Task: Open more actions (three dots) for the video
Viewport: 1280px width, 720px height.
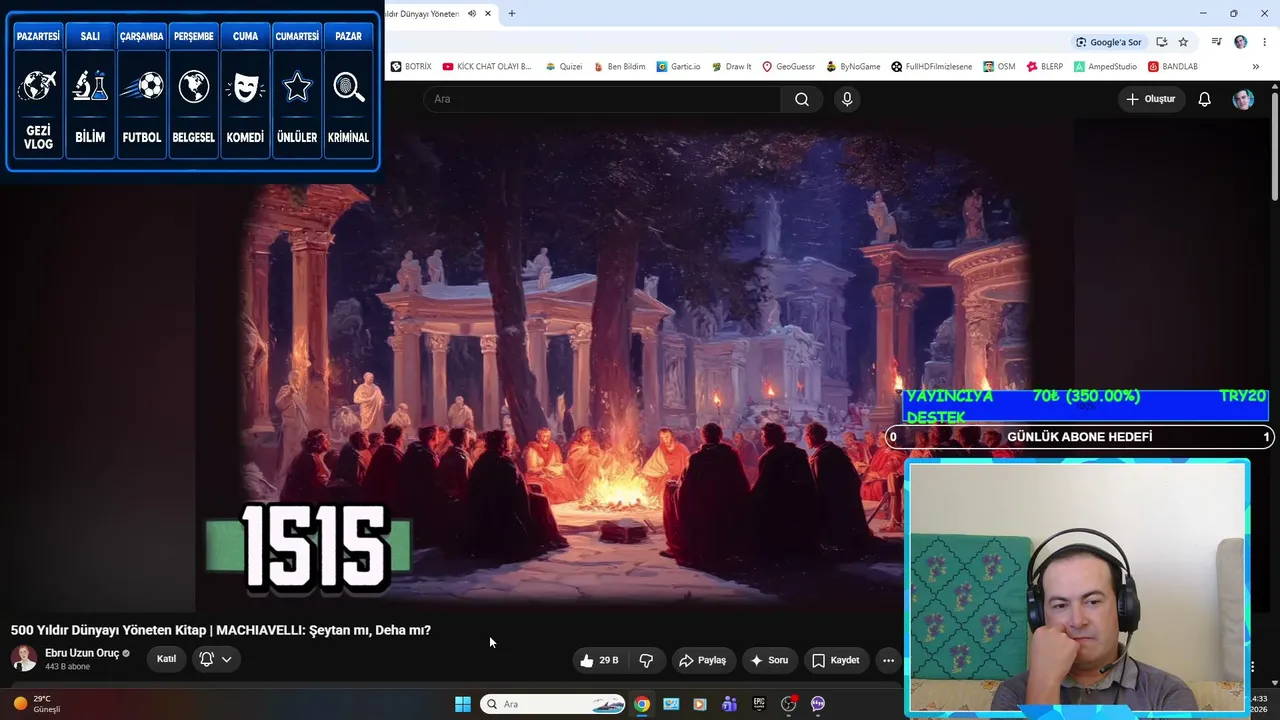Action: (x=888, y=660)
